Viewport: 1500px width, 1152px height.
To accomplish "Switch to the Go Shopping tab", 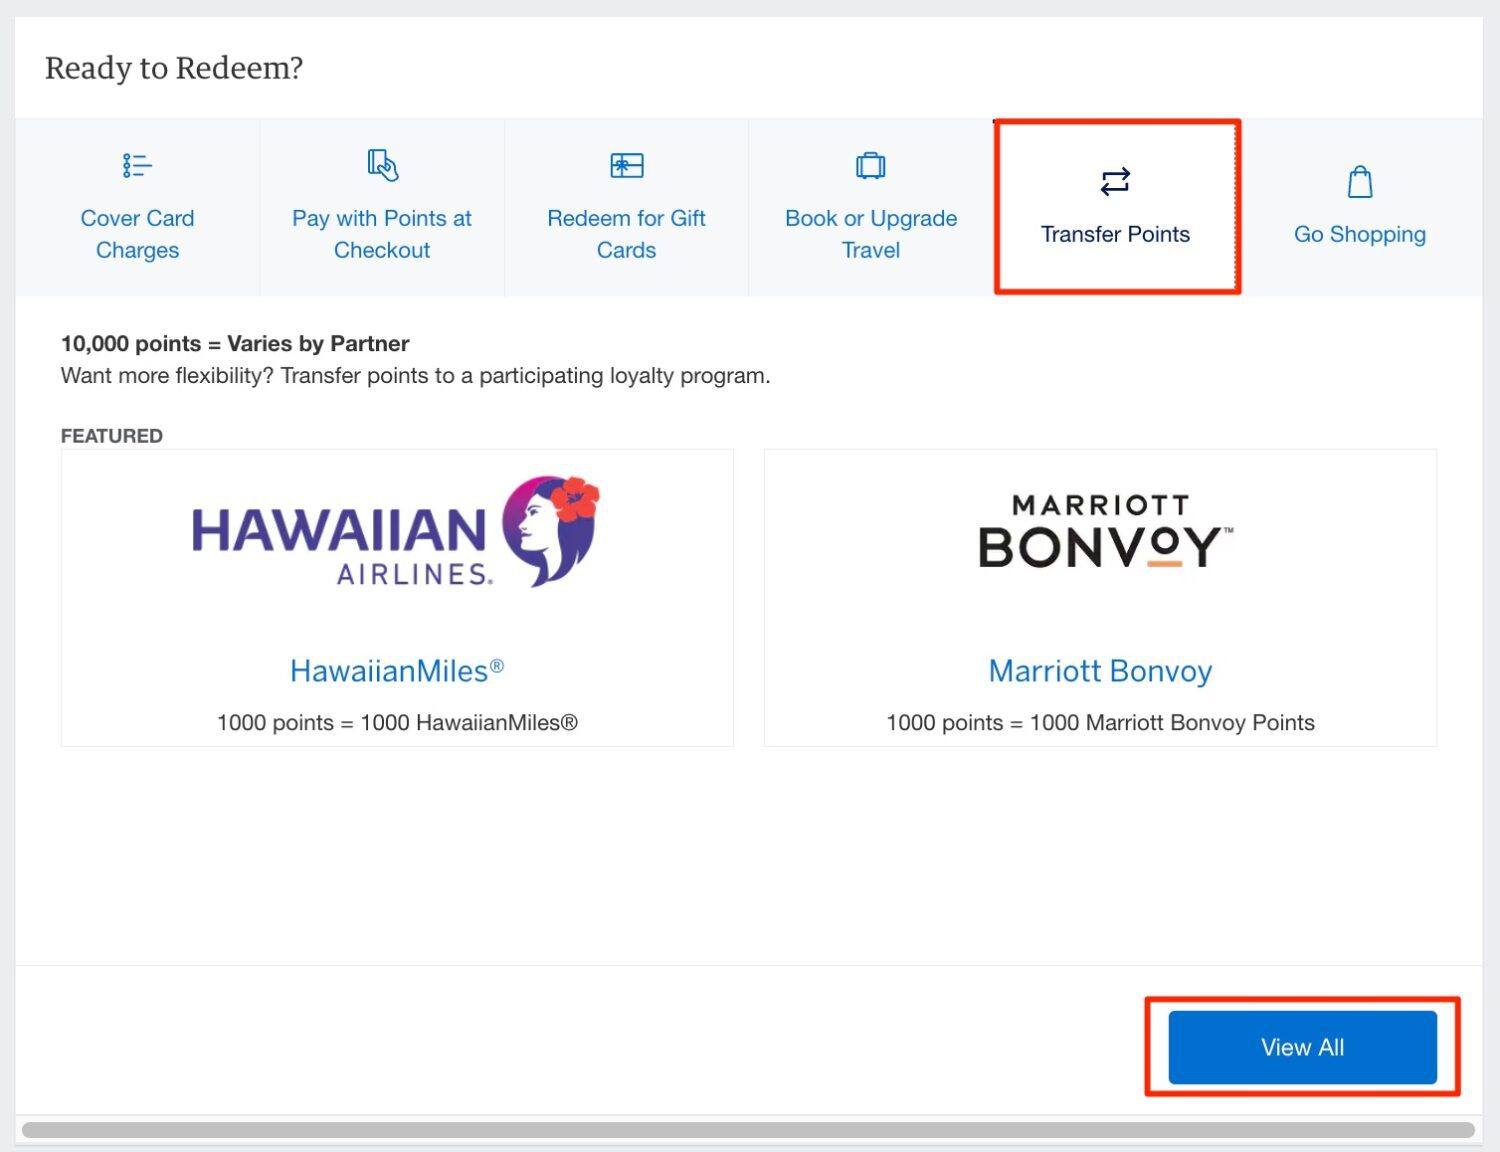I will (1359, 233).
